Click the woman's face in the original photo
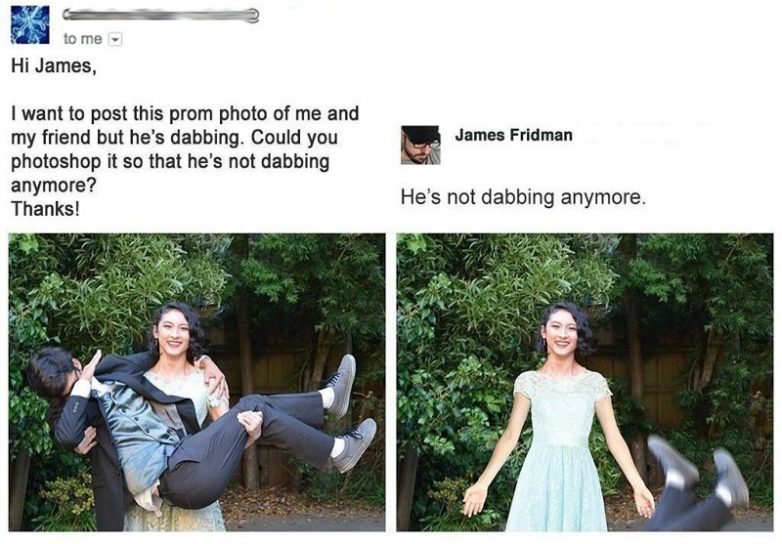This screenshot has height=544, width=782. click(173, 334)
